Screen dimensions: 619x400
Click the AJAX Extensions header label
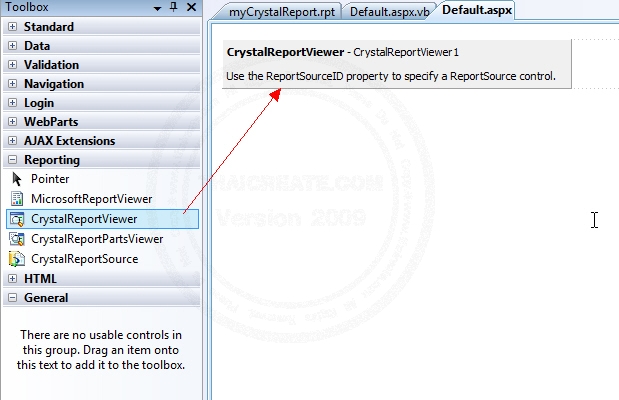(69, 140)
